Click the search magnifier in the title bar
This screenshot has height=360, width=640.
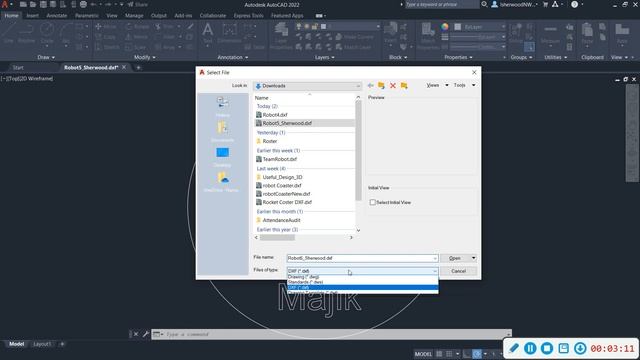coord(484,4)
